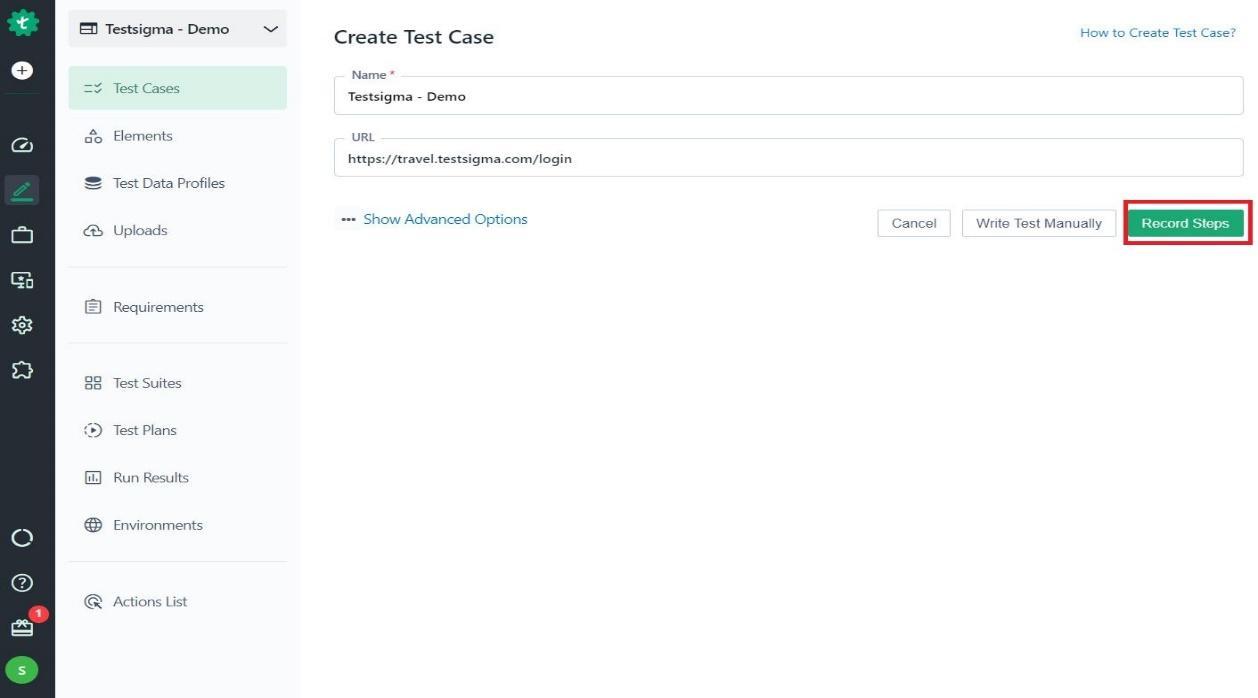This screenshot has width=1258, height=698.
Task: Open the gift icon with notification badge
Action: tap(22, 628)
